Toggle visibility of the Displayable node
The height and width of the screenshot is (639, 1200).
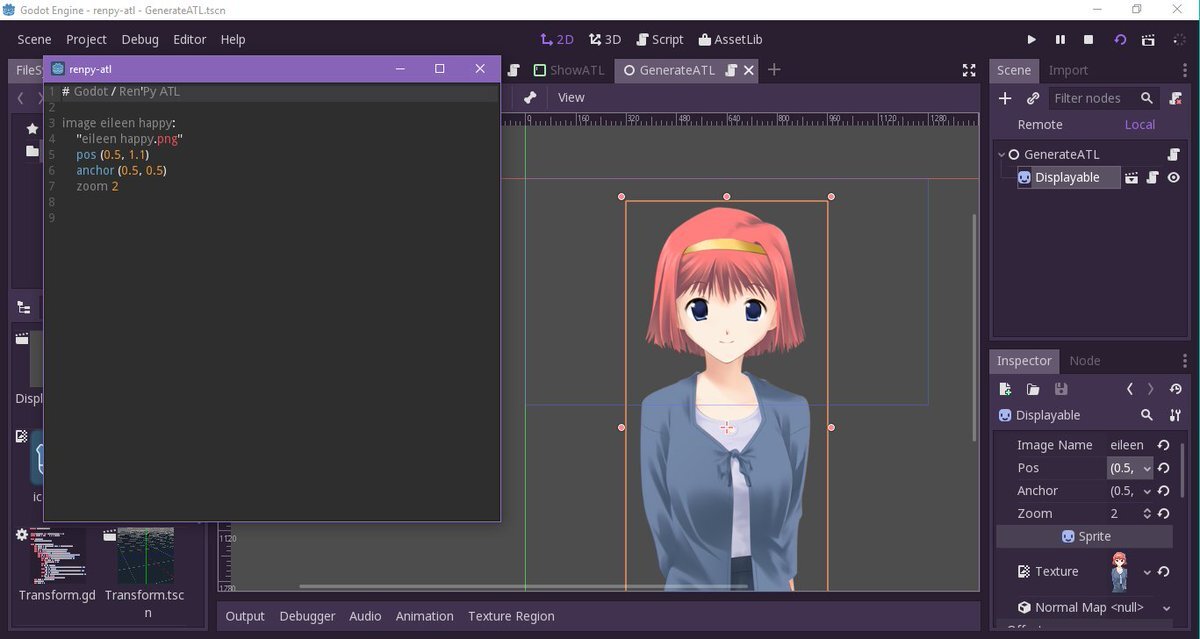click(1174, 177)
